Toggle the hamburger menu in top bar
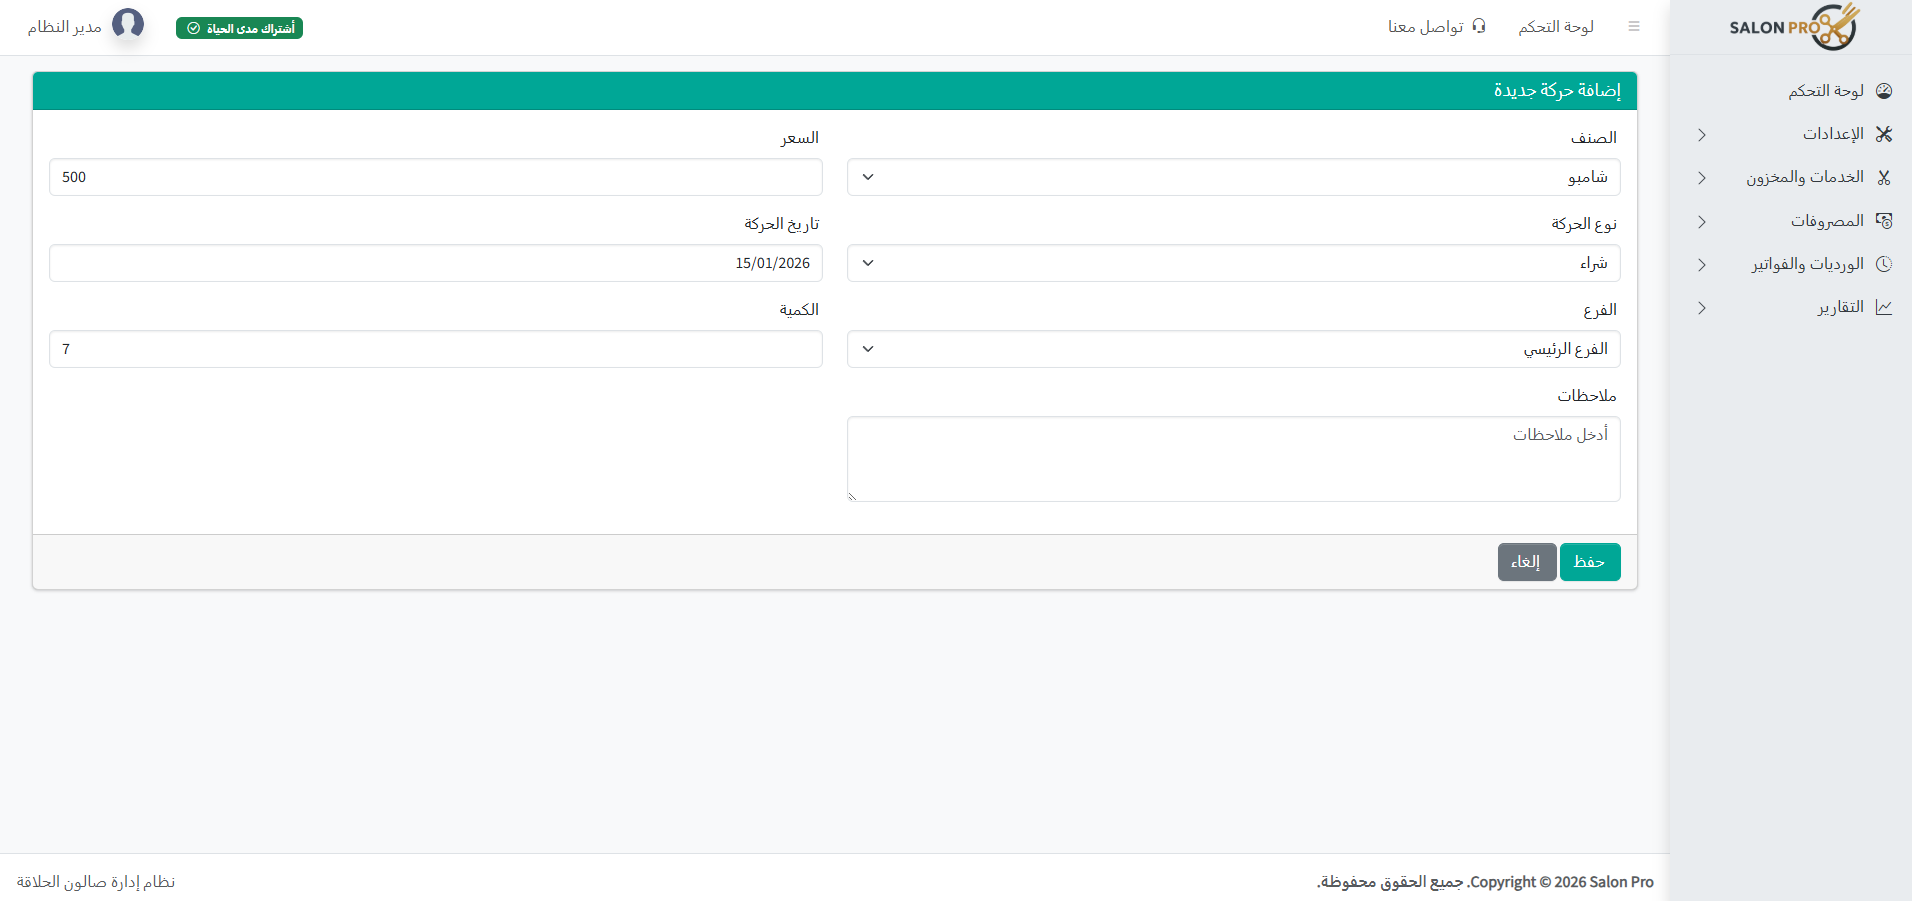The height and width of the screenshot is (901, 1912). [1636, 26]
